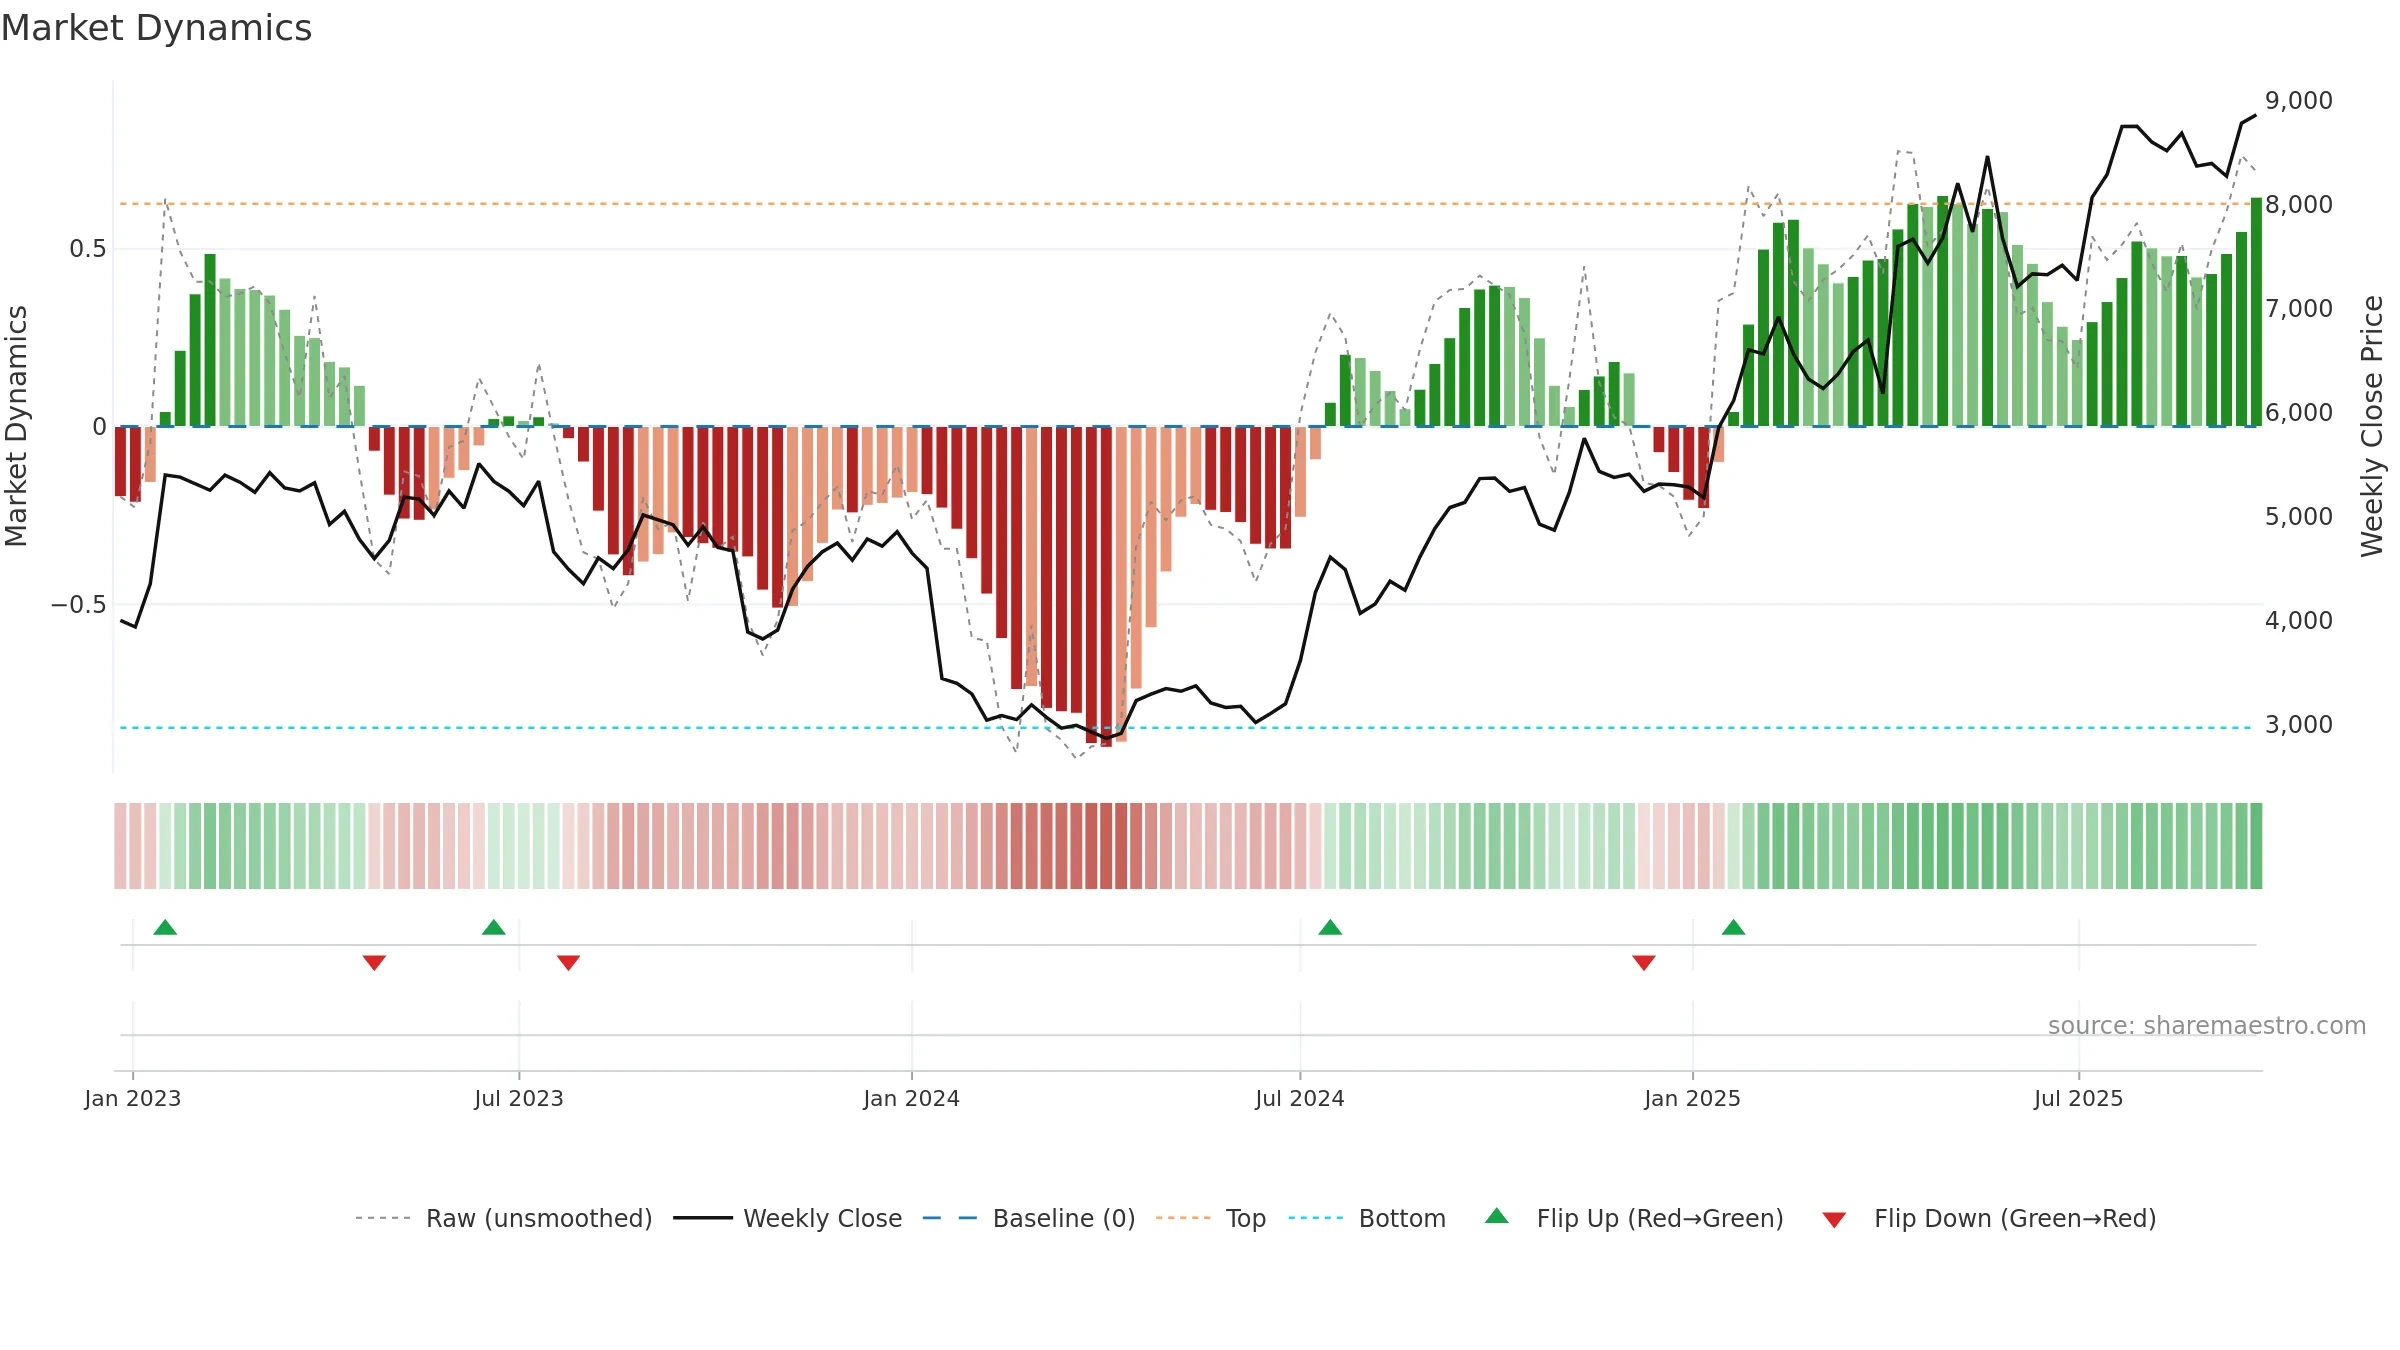Click the 5,000 price axis tick
Screen dimensions: 2400x1350
click(x=2299, y=517)
